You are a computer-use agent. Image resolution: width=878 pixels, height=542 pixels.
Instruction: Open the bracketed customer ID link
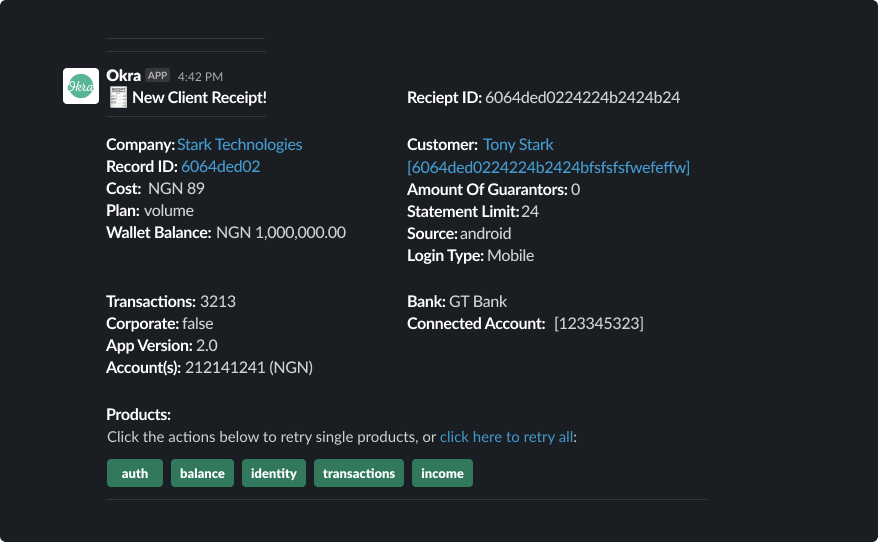point(548,167)
